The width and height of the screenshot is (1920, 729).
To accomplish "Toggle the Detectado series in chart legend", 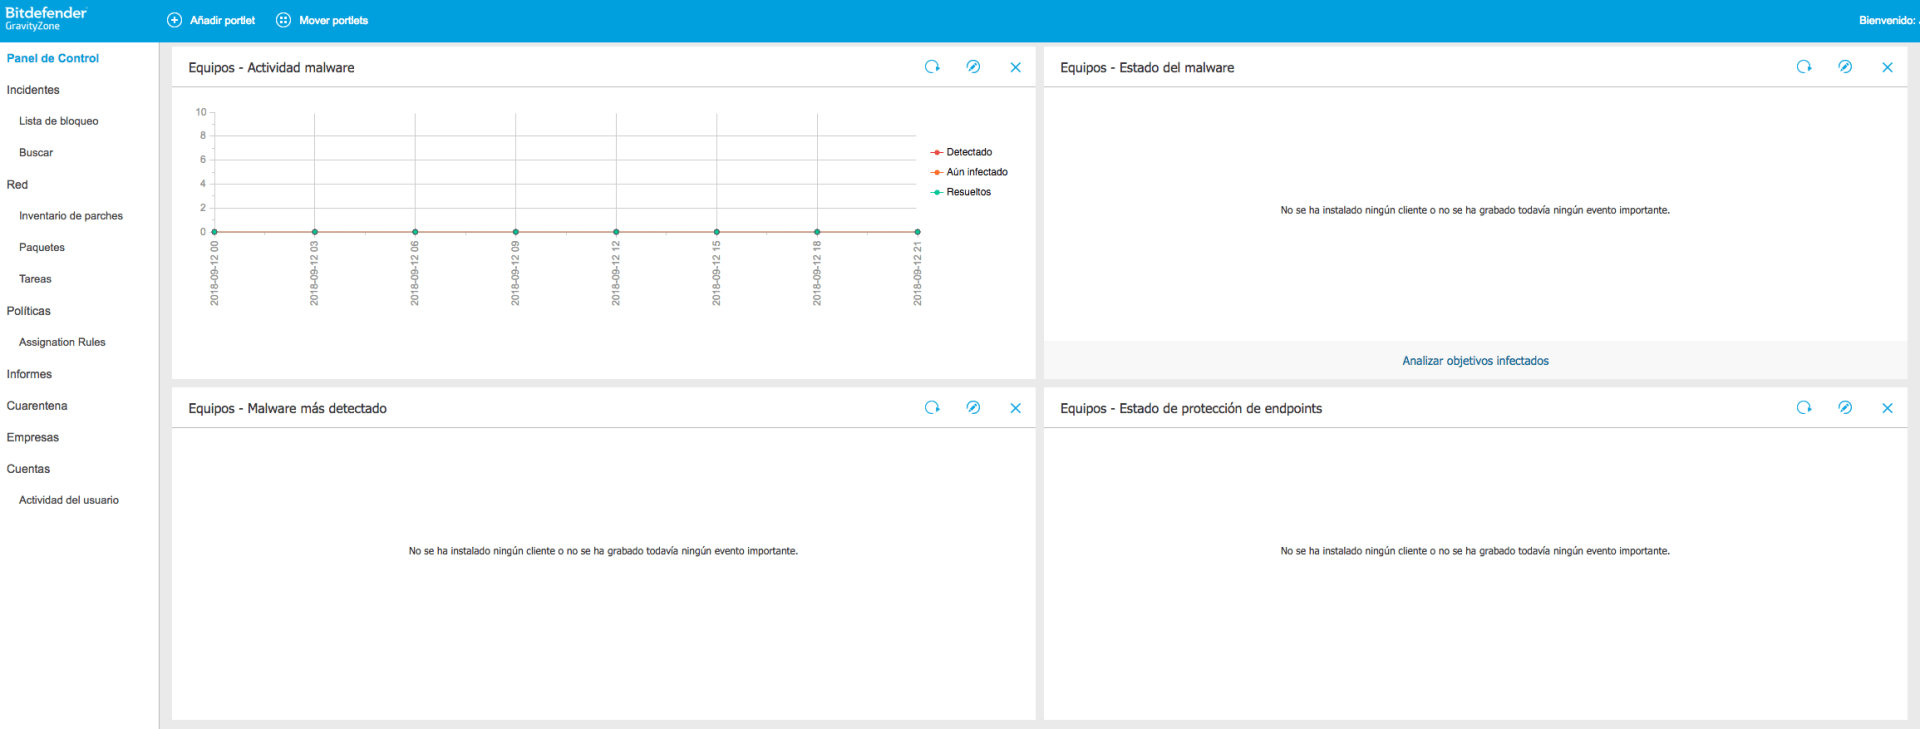I will pyautogui.click(x=962, y=152).
